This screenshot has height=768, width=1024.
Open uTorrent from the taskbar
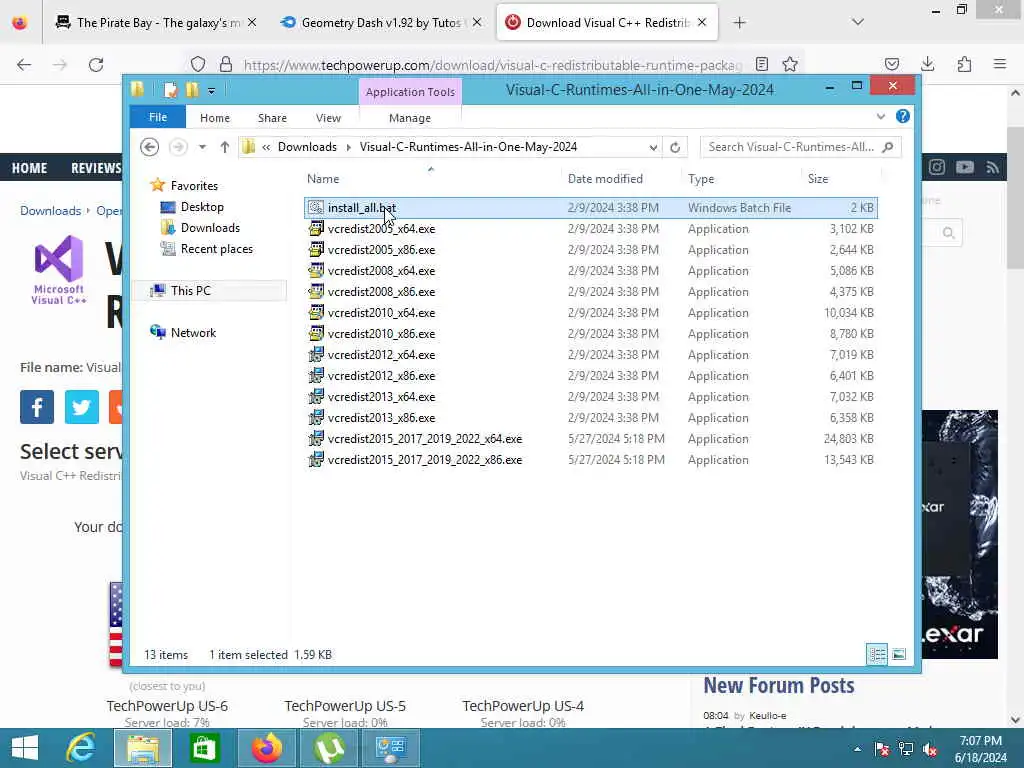pyautogui.click(x=330, y=748)
